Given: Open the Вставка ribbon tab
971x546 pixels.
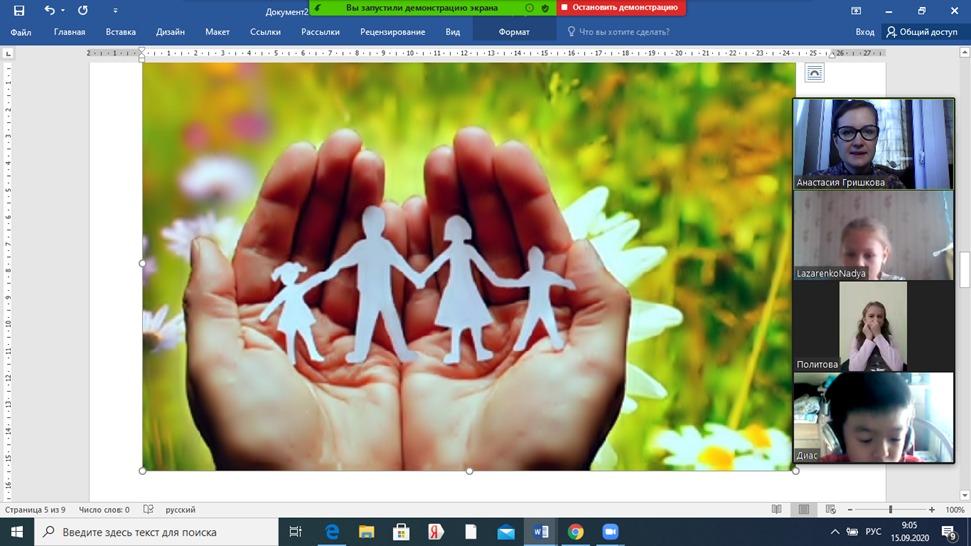Looking at the screenshot, I should 120,32.
